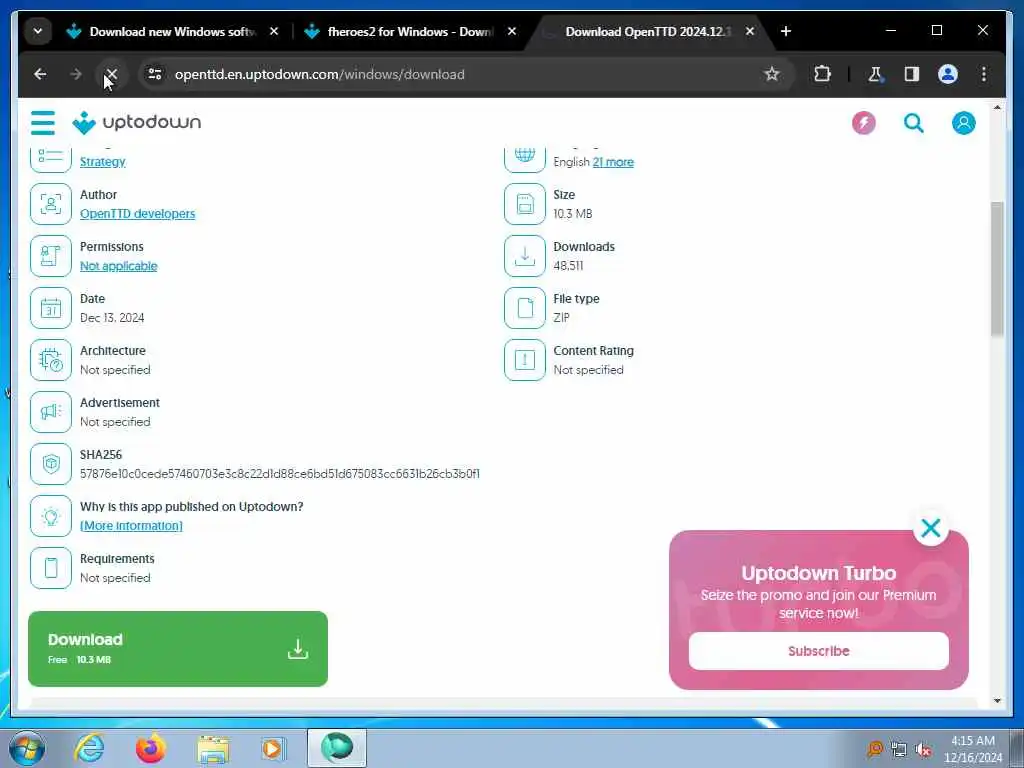1024x768 pixels.
Task: Open the Windows Start menu
Action: pyautogui.click(x=27, y=748)
